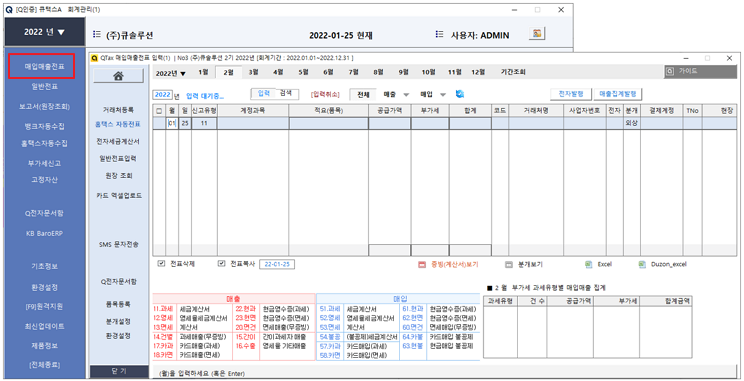Screen dimensions: 744x381
Task: Click [전체종료] in the main sidebar
Action: [x=44, y=365]
